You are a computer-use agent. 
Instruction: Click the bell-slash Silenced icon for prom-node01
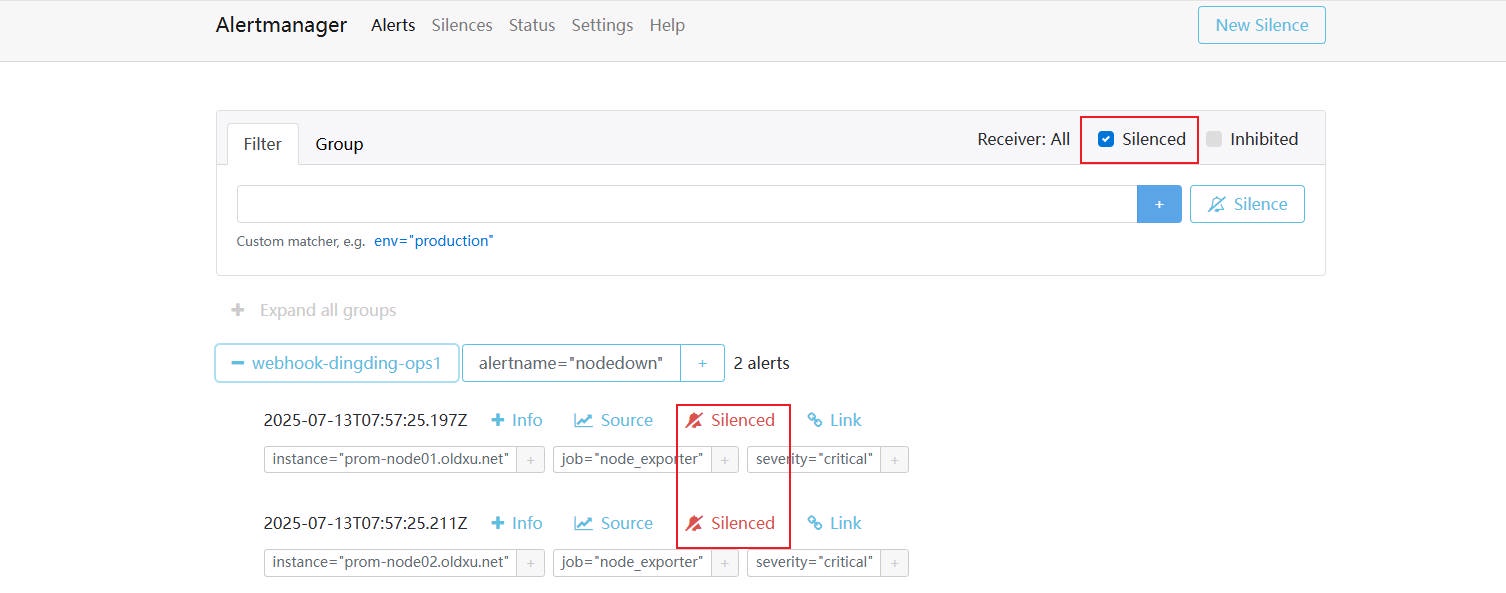point(694,421)
